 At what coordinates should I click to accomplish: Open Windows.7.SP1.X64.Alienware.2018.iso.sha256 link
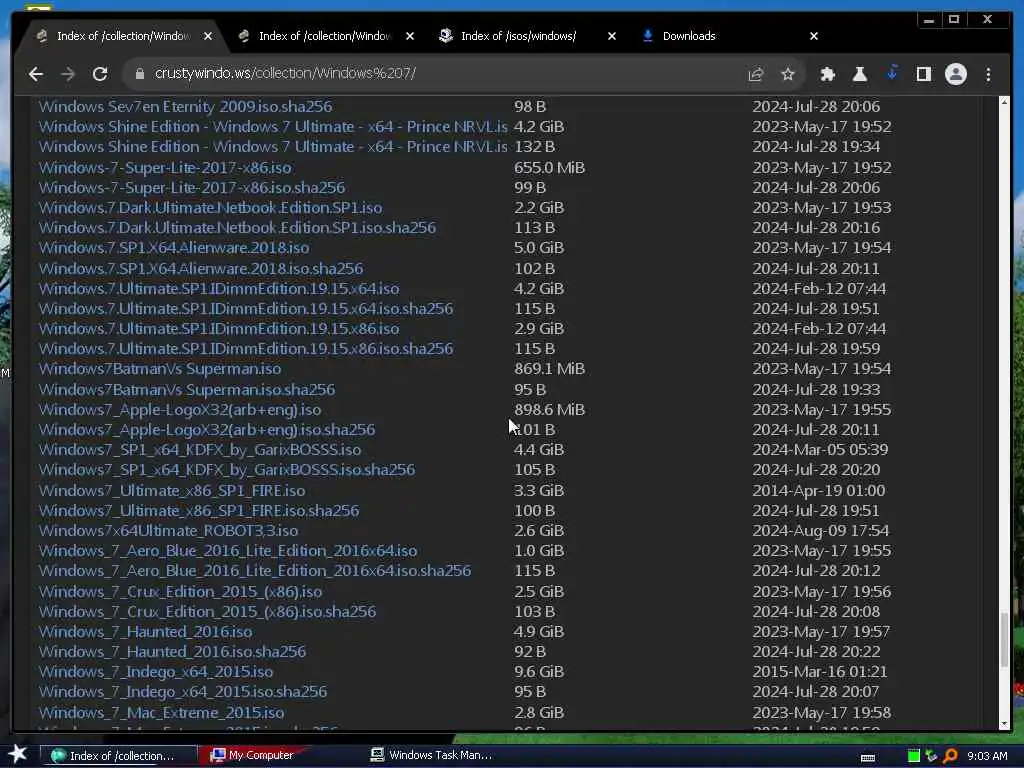coord(200,268)
